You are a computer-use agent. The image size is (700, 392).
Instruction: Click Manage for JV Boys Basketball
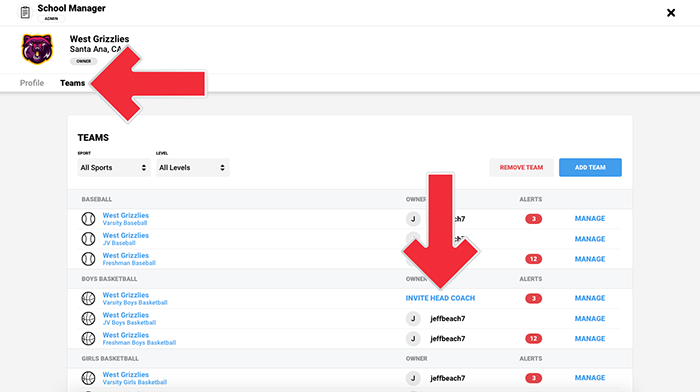[590, 318]
